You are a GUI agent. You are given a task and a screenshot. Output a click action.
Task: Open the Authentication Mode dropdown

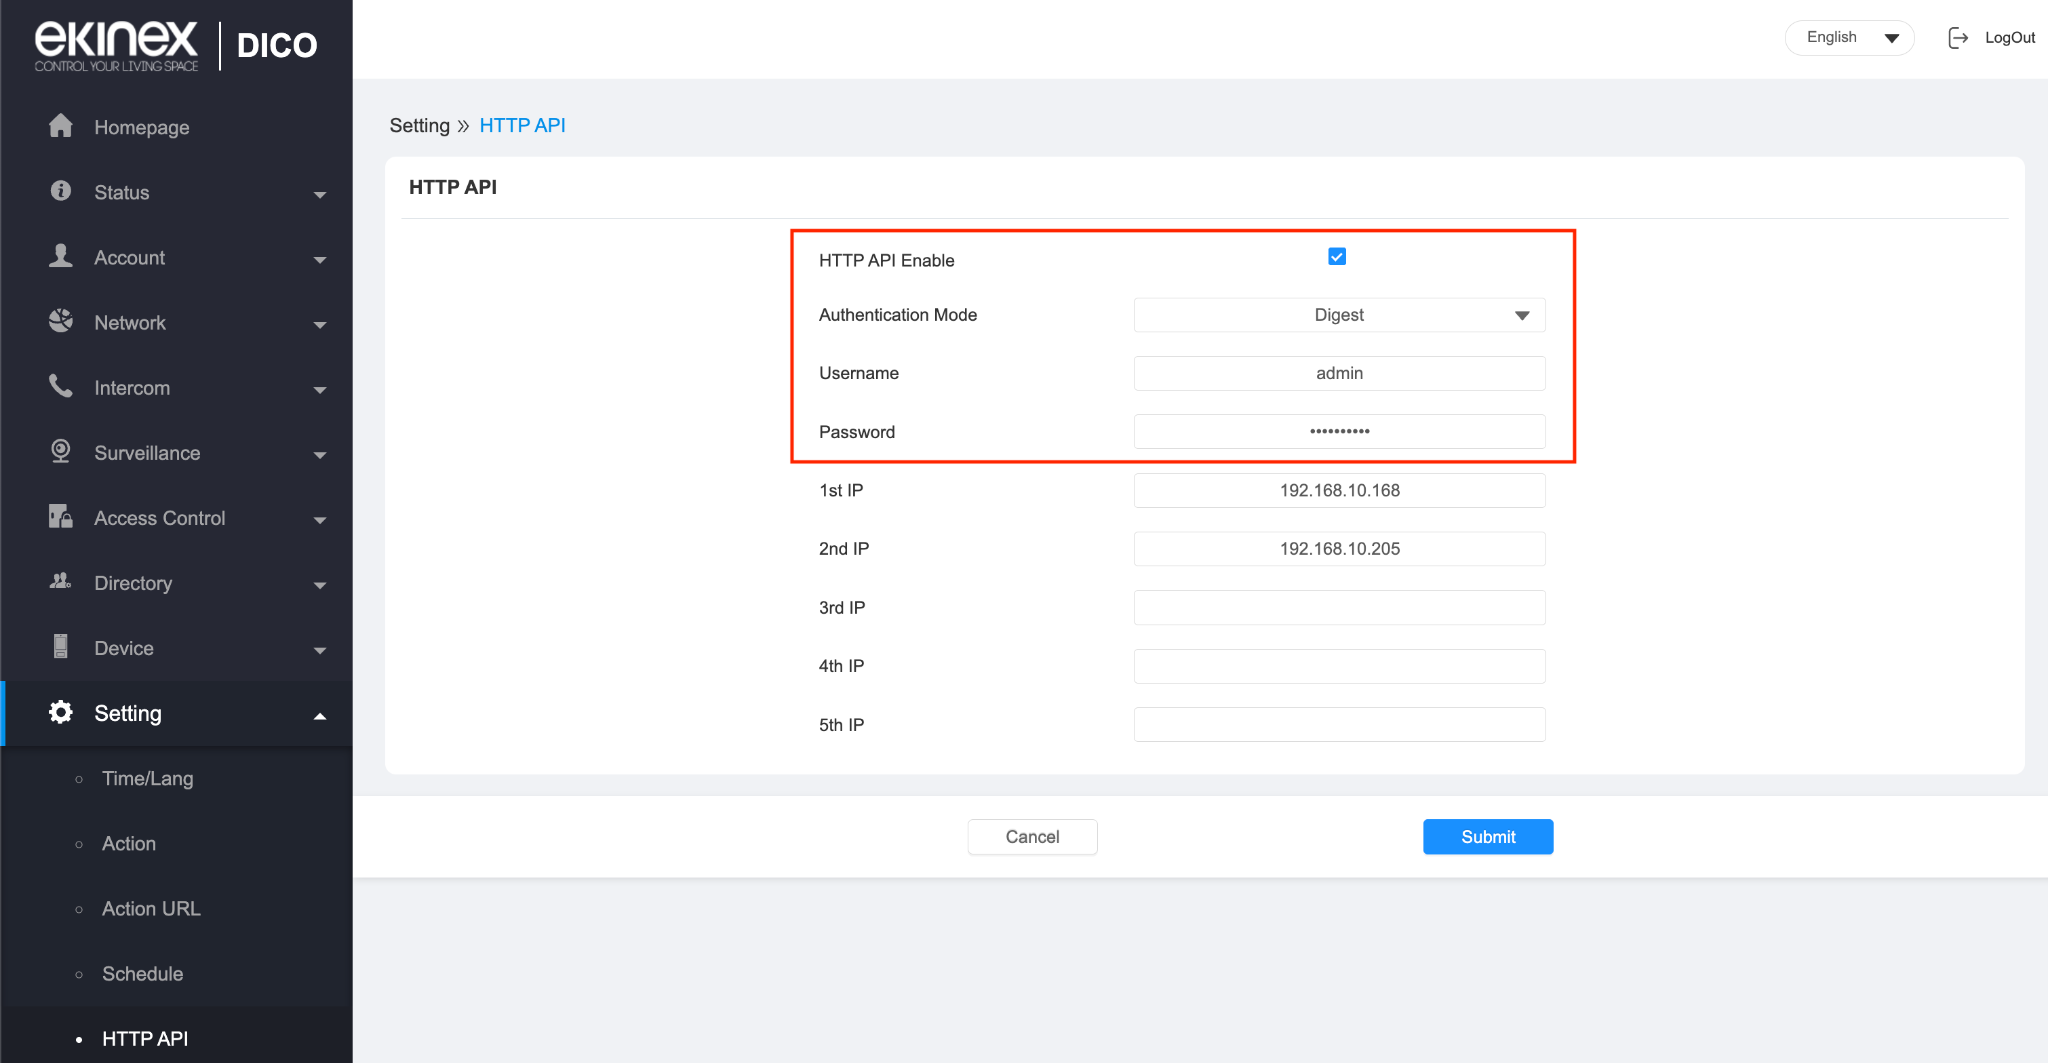click(x=1339, y=315)
